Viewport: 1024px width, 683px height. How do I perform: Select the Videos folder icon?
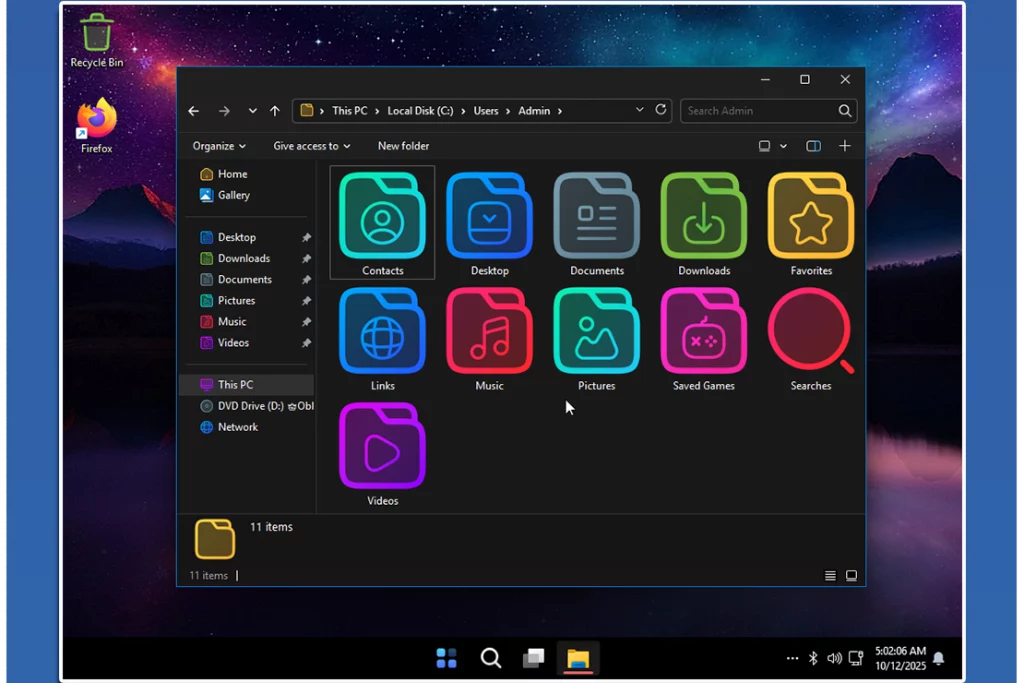[x=382, y=447]
